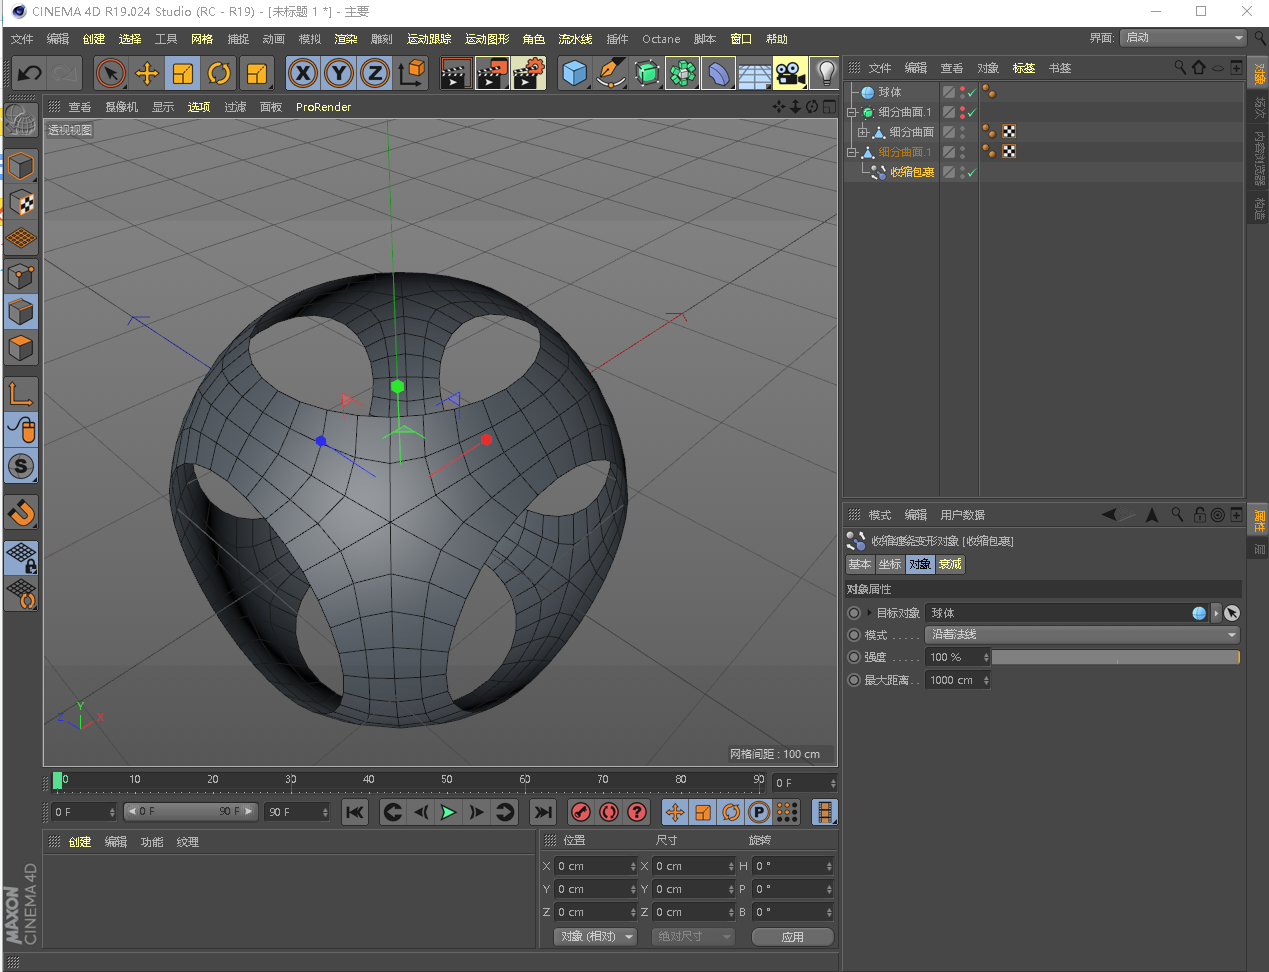This screenshot has height=972, width=1269.
Task: Select the Move tool in toolbar
Action: pos(147,73)
